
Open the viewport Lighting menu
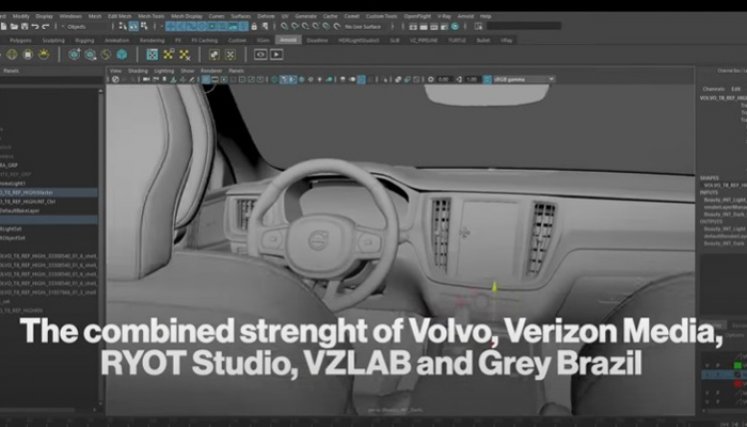[x=164, y=71]
